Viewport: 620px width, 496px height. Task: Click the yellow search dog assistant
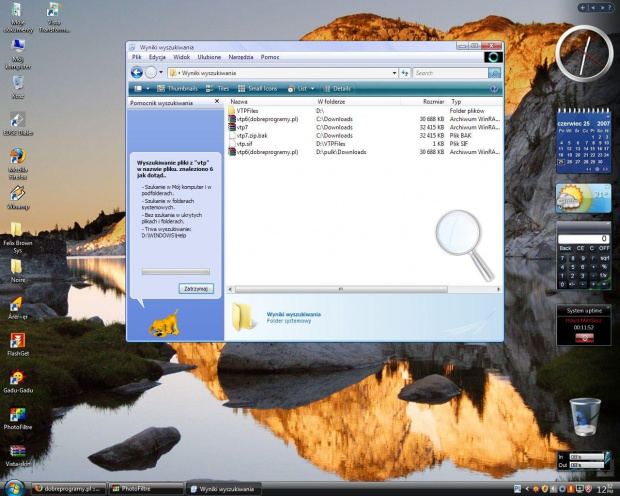[164, 324]
